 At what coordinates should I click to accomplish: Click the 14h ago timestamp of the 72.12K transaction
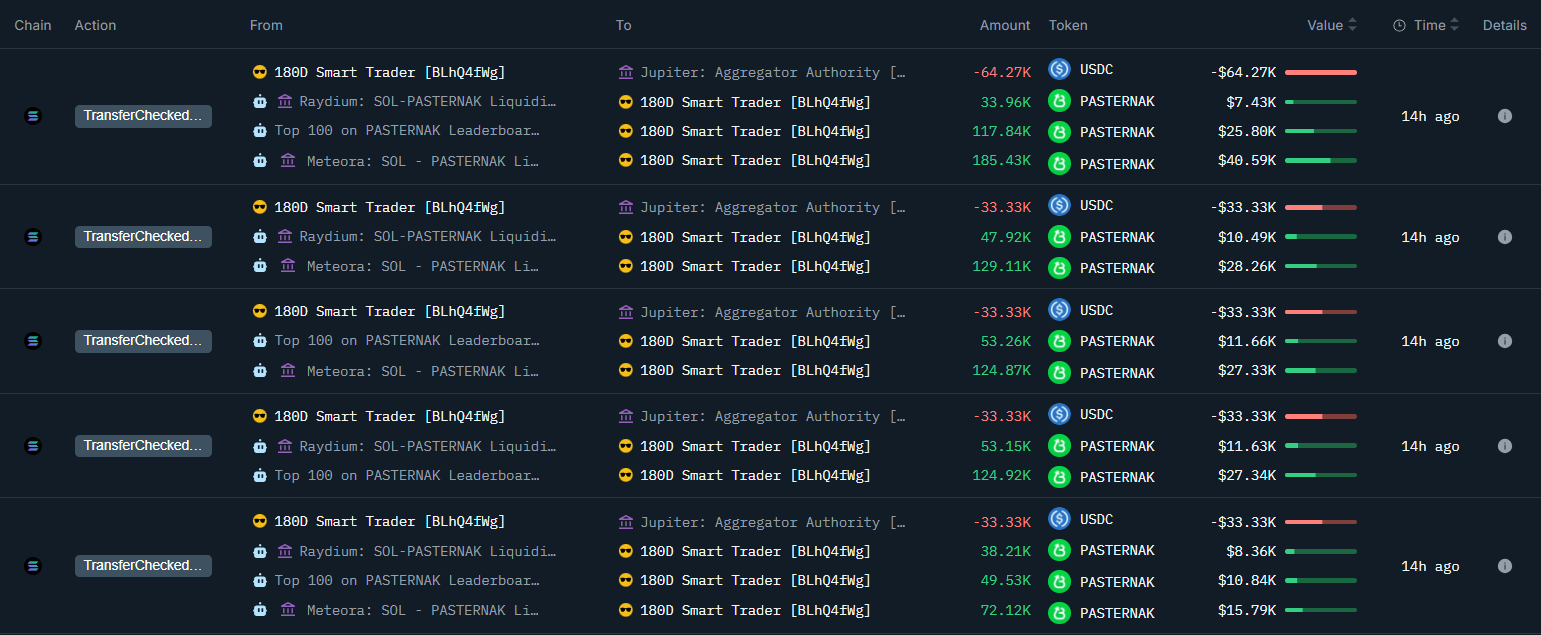pos(1430,566)
